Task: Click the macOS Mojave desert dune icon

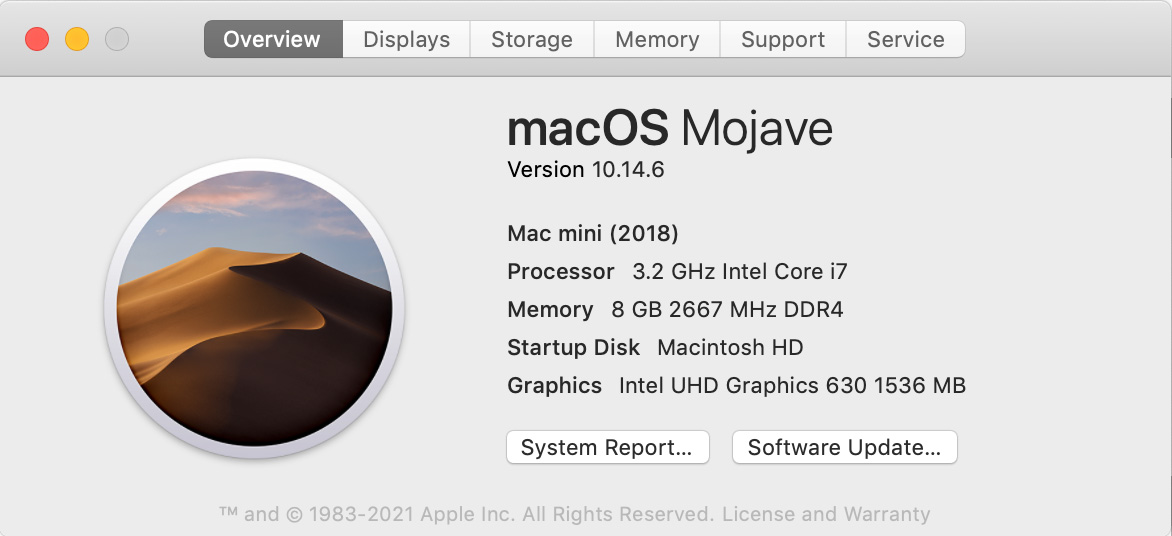Action: point(254,308)
